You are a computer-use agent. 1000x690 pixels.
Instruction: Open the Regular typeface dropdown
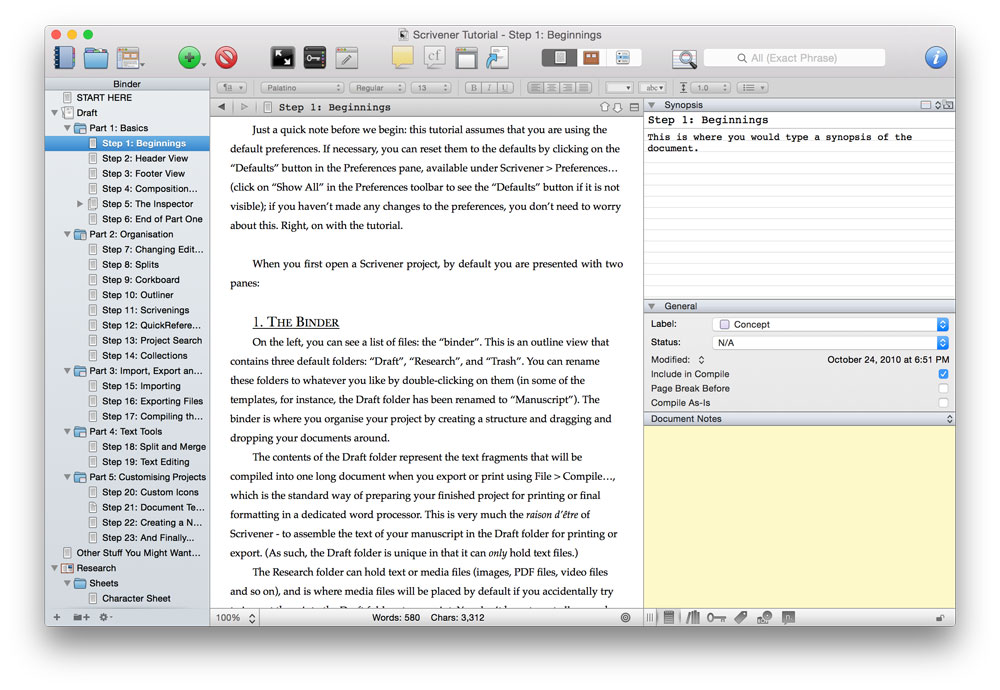click(x=378, y=88)
